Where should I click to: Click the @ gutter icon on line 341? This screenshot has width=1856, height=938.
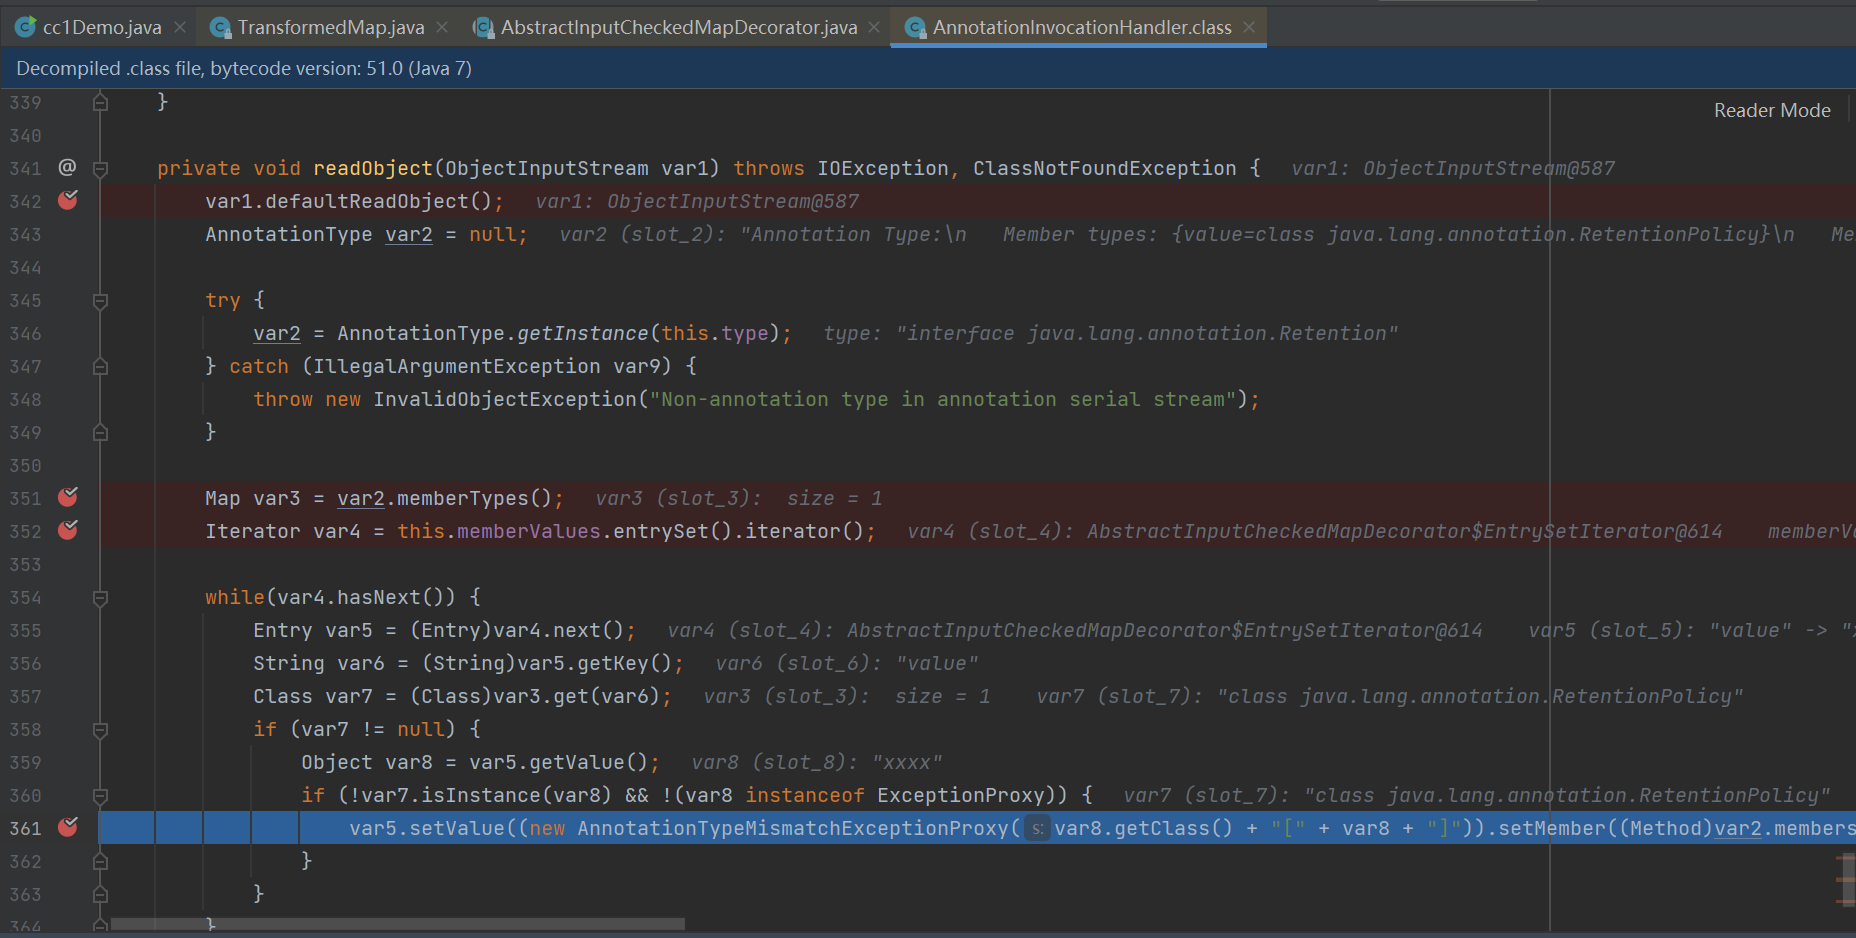coord(67,167)
